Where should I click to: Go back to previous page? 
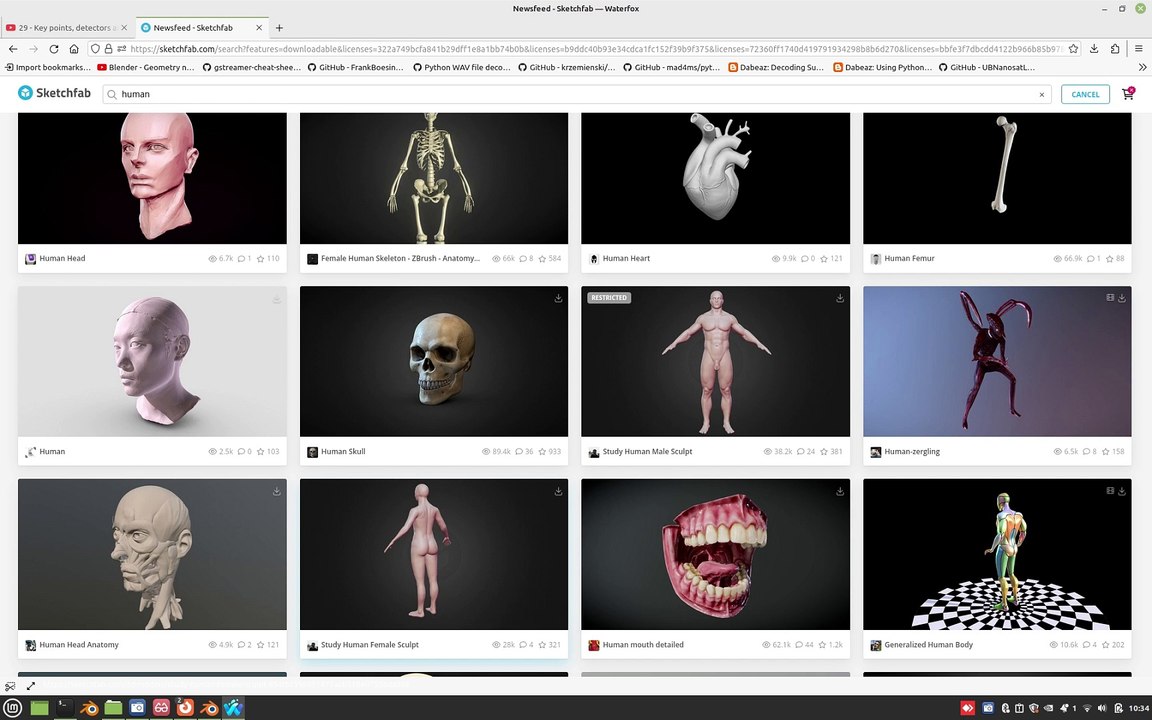[13, 48]
